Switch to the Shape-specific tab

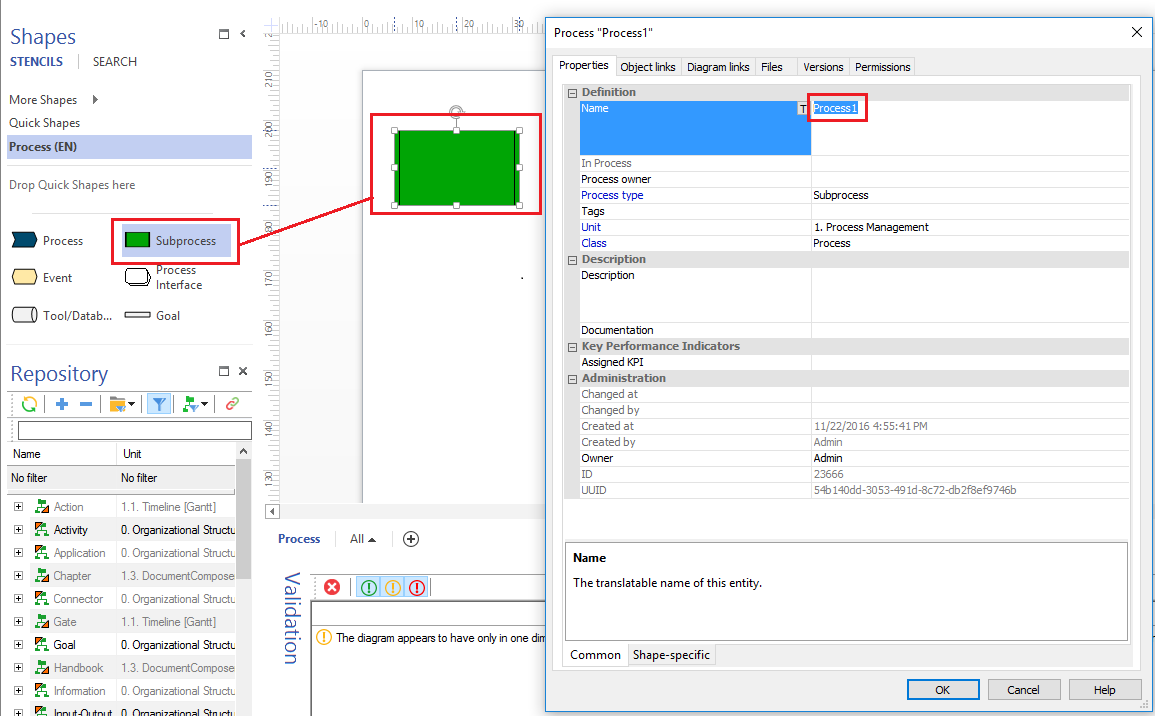tap(671, 655)
